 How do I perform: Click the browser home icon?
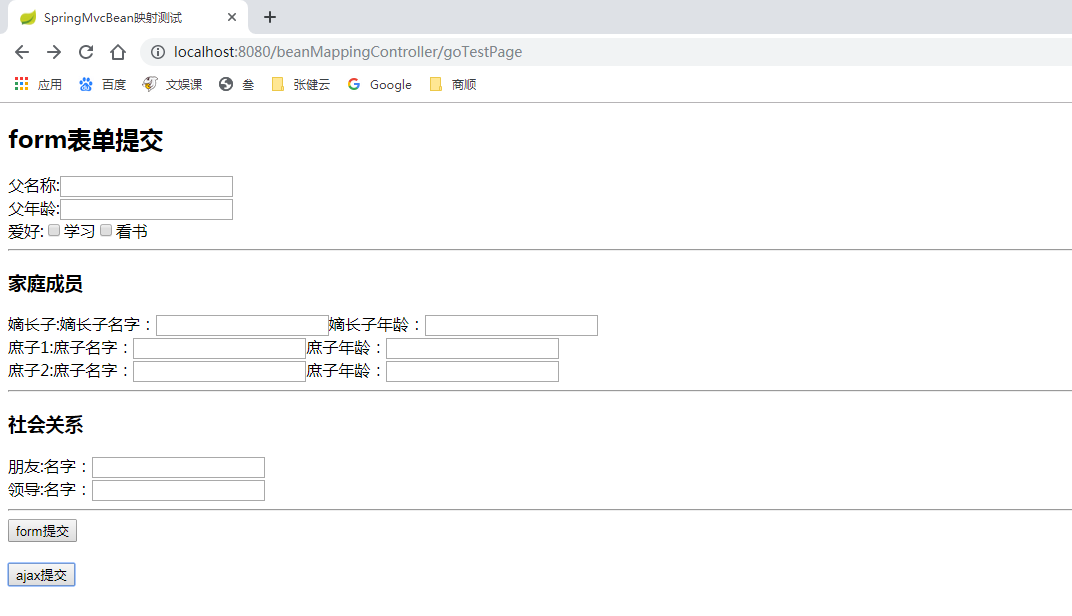click(x=117, y=52)
